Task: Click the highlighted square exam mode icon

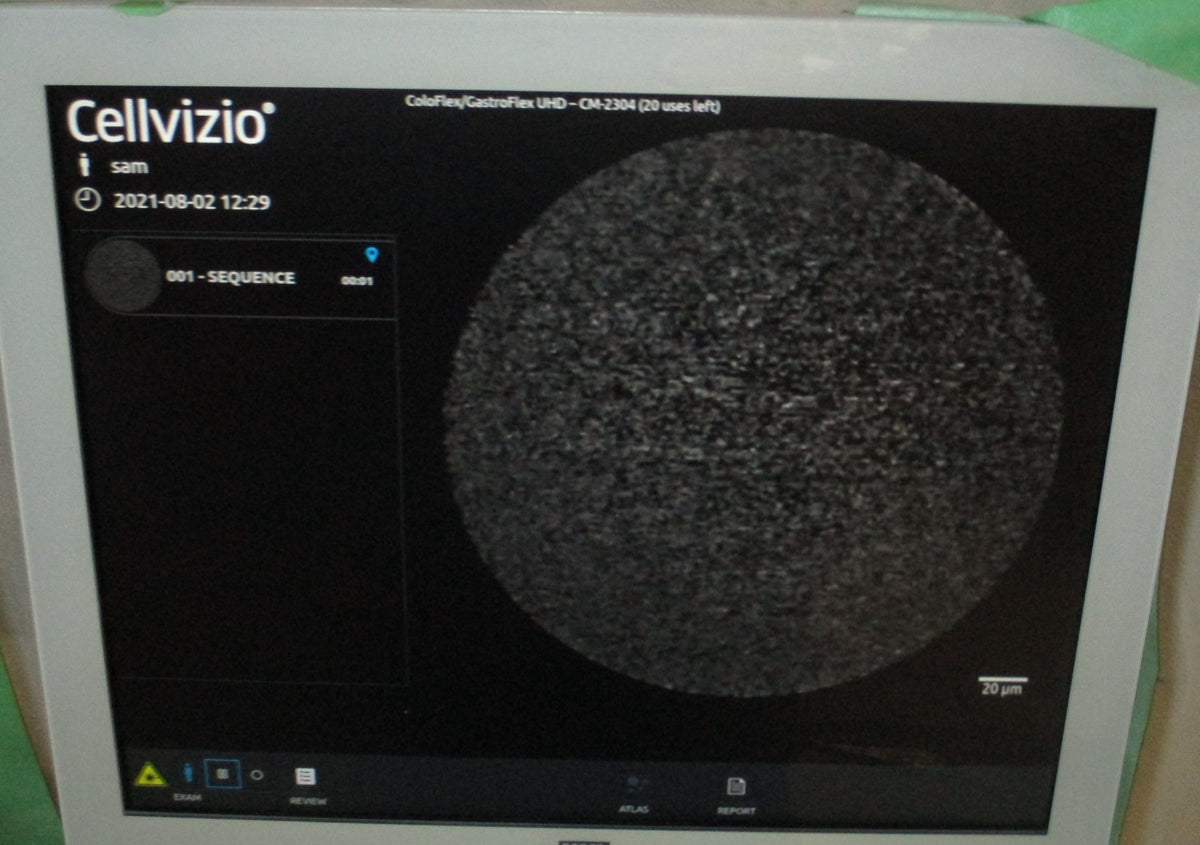Action: (222, 774)
